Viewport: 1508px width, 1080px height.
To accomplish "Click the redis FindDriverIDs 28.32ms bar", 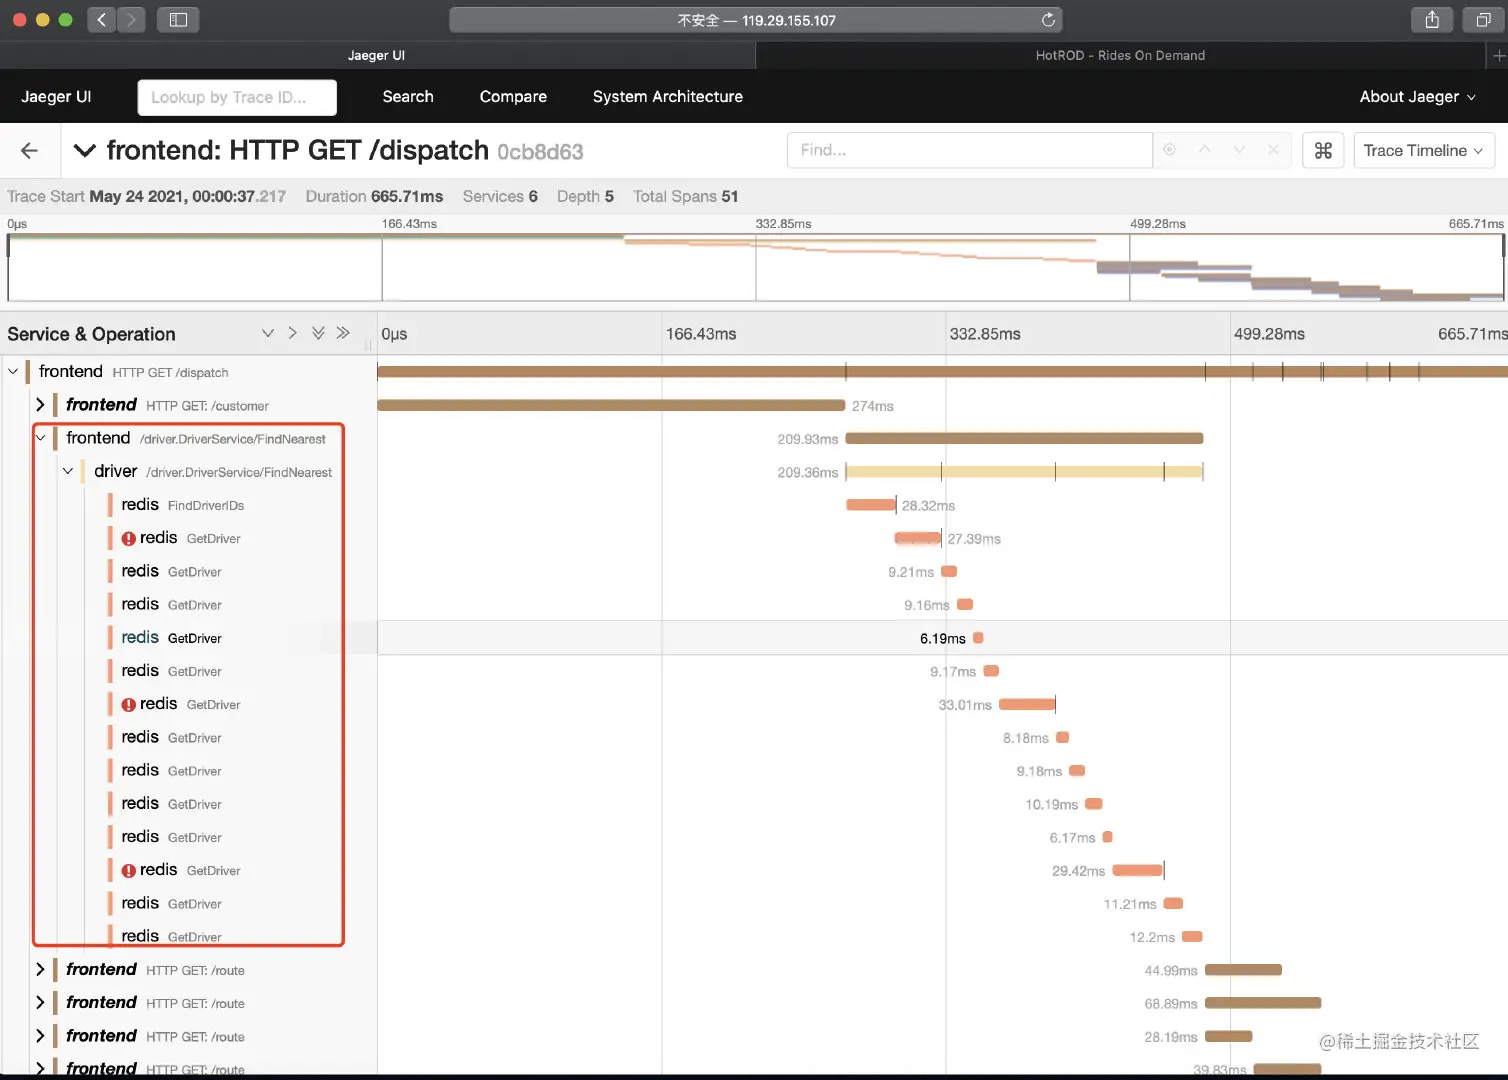I will (x=871, y=505).
